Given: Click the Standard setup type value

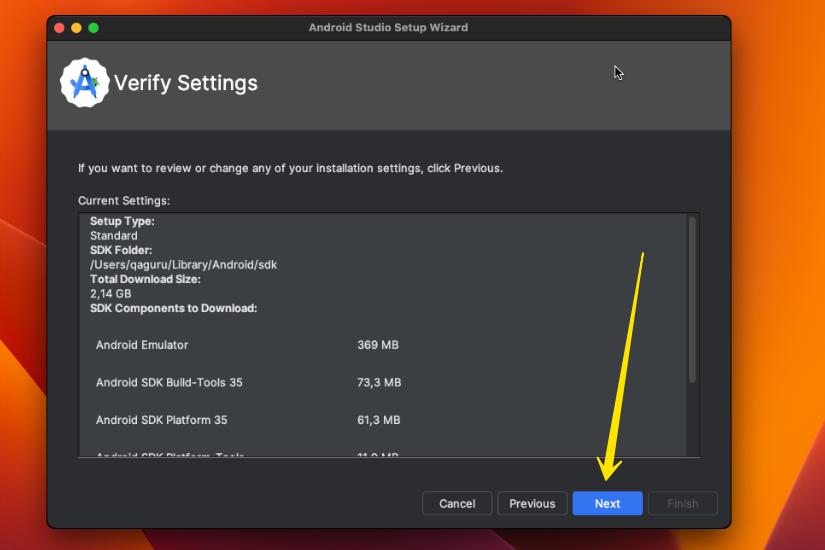Looking at the screenshot, I should point(114,236).
